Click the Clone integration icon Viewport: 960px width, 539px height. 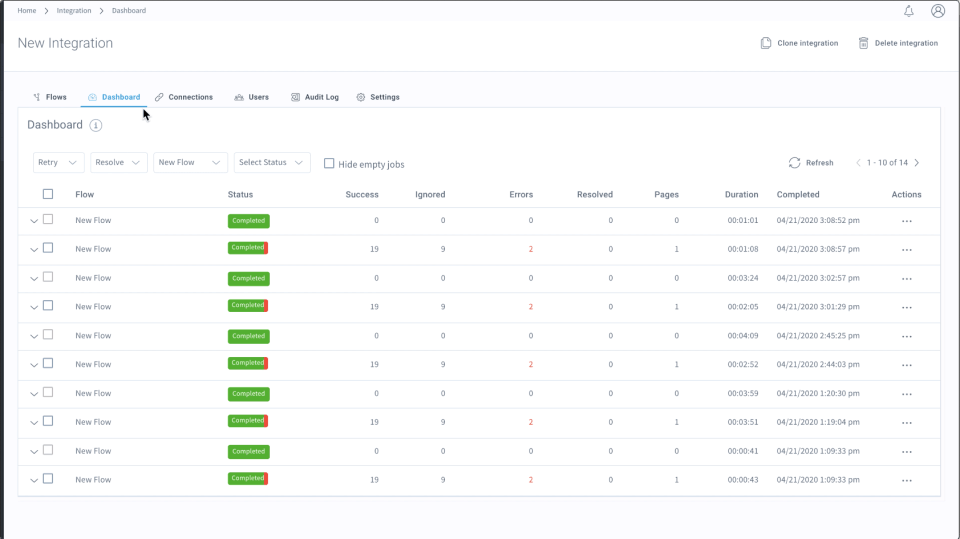click(x=766, y=43)
